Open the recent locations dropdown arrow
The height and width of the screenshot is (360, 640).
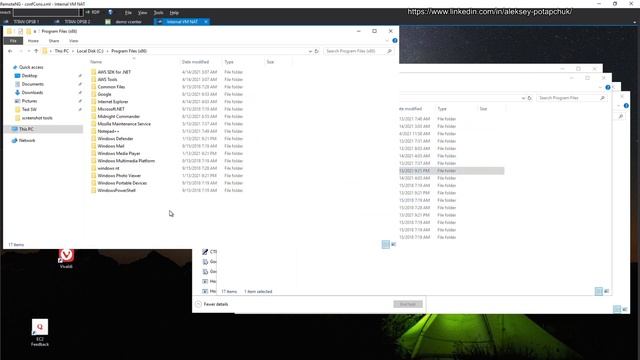coord(29,51)
